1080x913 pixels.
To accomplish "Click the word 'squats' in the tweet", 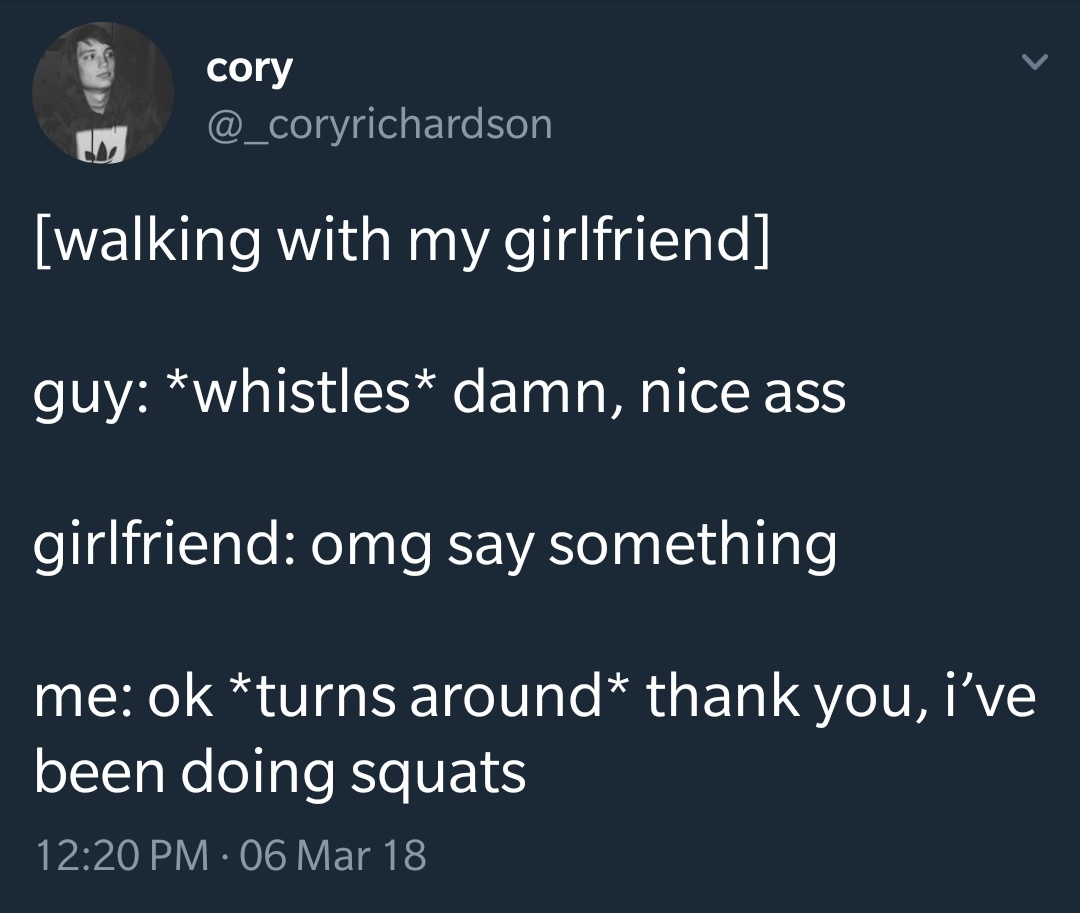I will (x=439, y=775).
